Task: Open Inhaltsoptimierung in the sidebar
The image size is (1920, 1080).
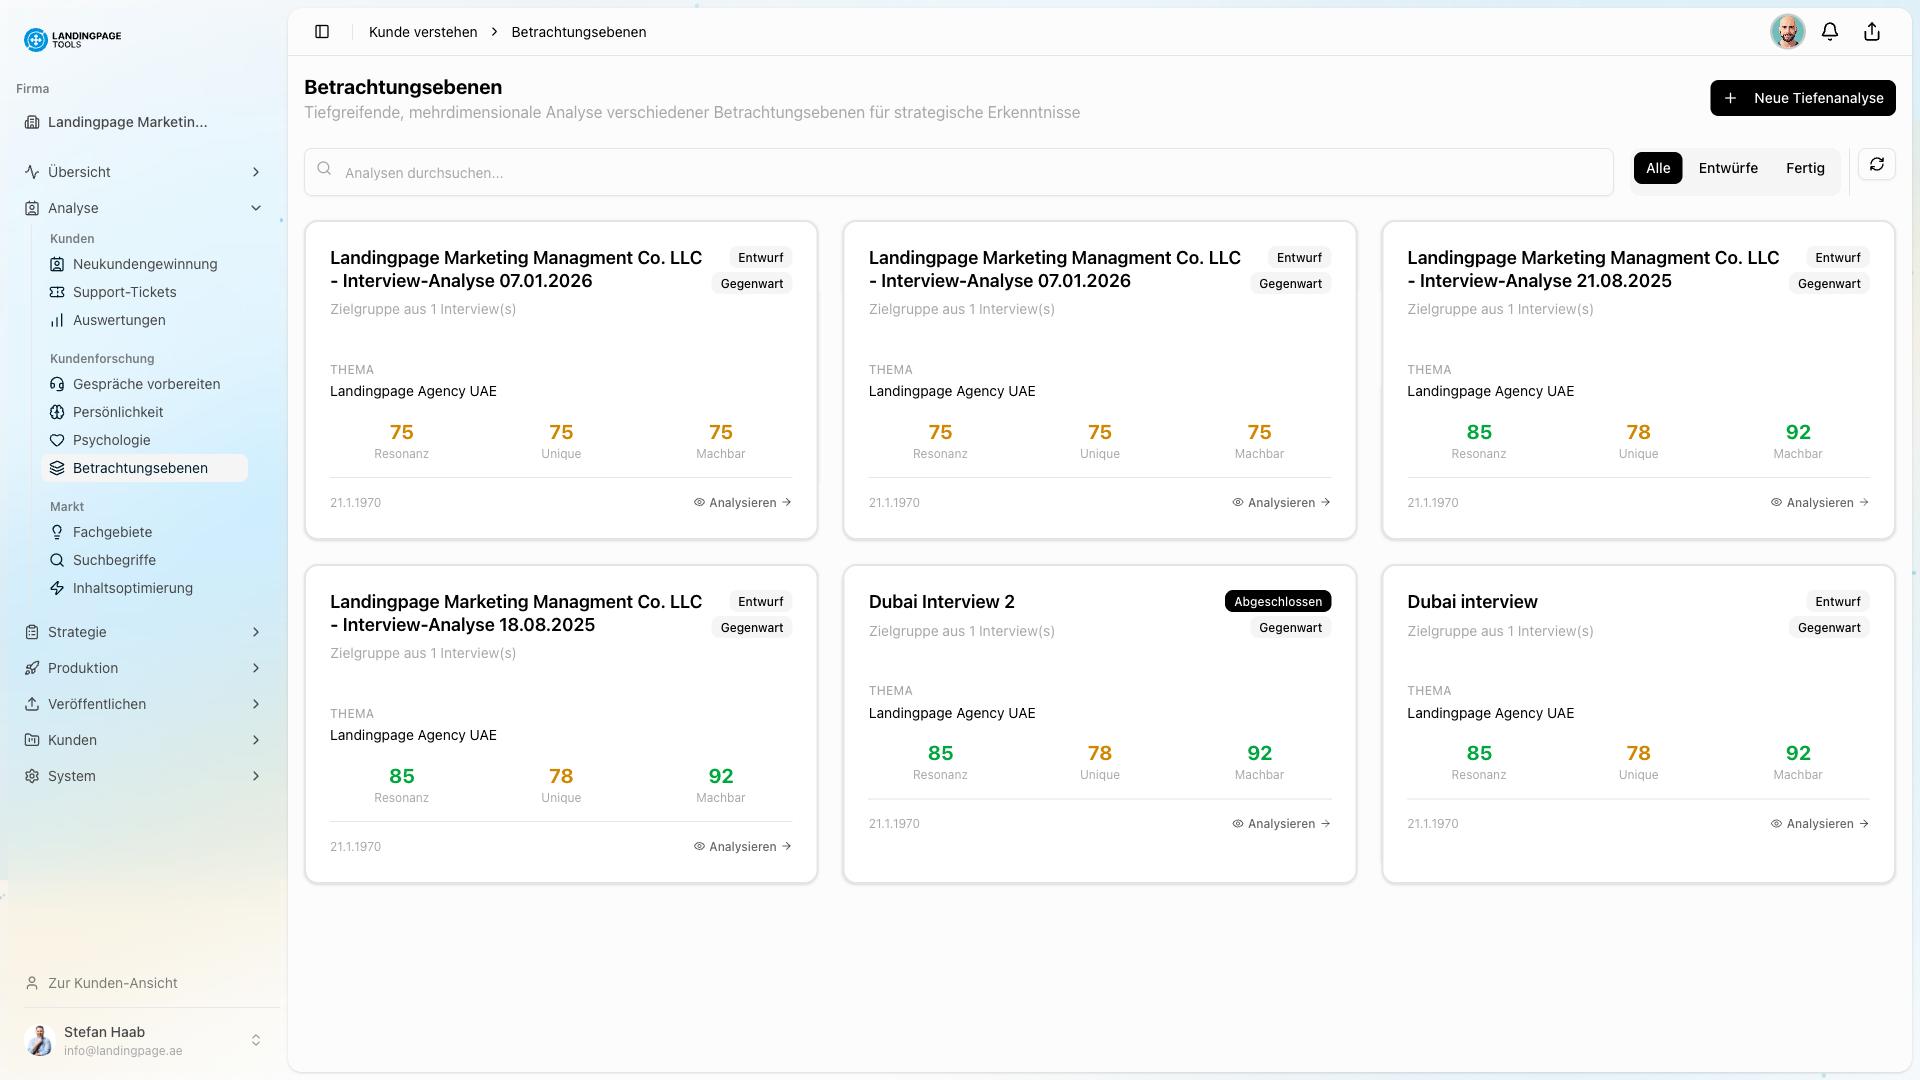Action: [x=133, y=588]
